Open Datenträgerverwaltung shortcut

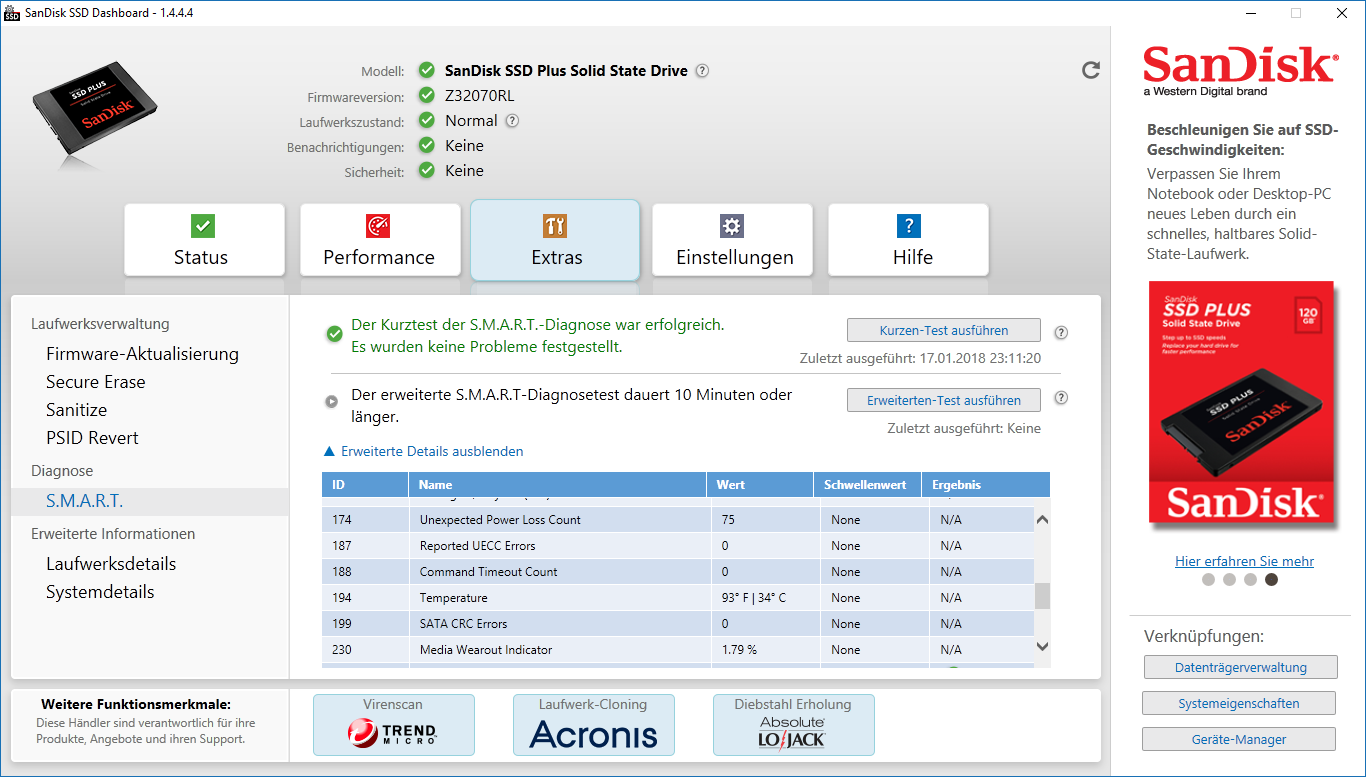(x=1239, y=667)
